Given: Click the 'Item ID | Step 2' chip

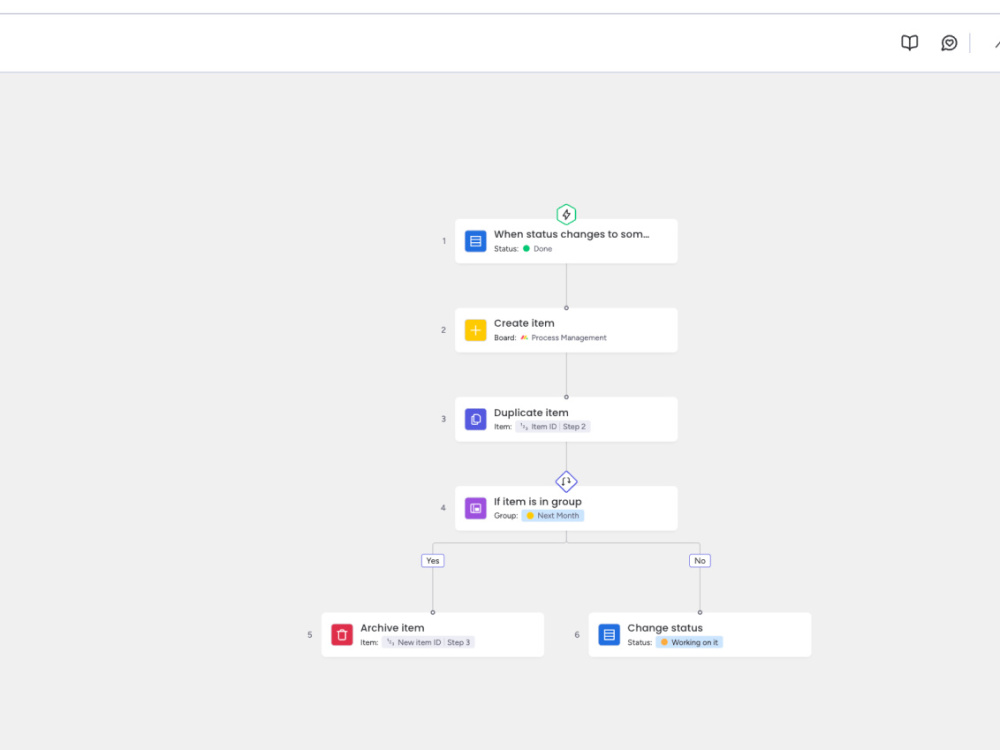Looking at the screenshot, I should tap(552, 427).
